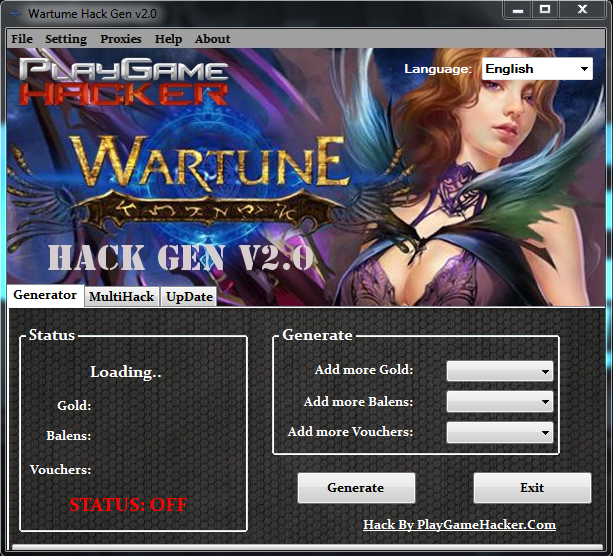Click the STATUS: OFF text
This screenshot has height=556, width=613.
point(128,505)
